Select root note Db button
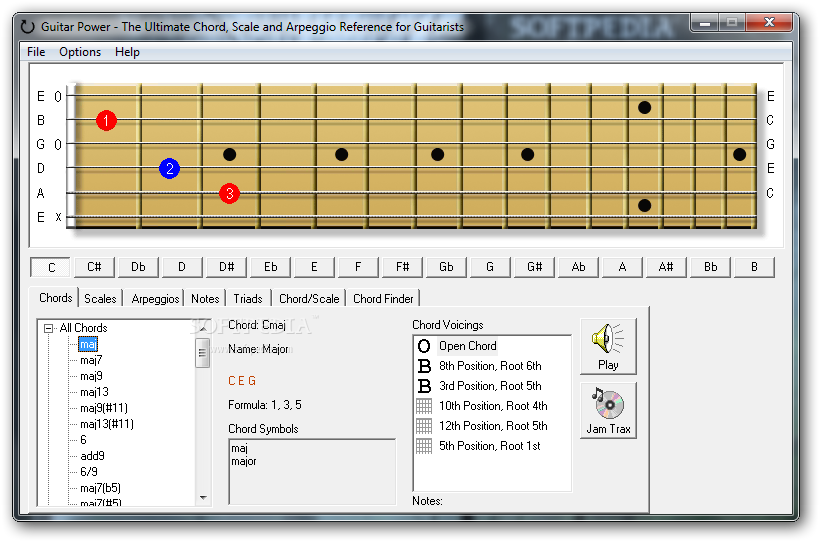Viewport: 820px width, 542px height. click(x=138, y=267)
